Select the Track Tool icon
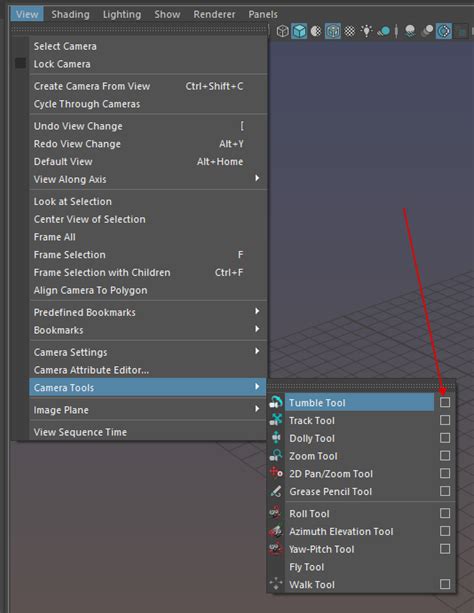This screenshot has width=474, height=613. [276, 420]
